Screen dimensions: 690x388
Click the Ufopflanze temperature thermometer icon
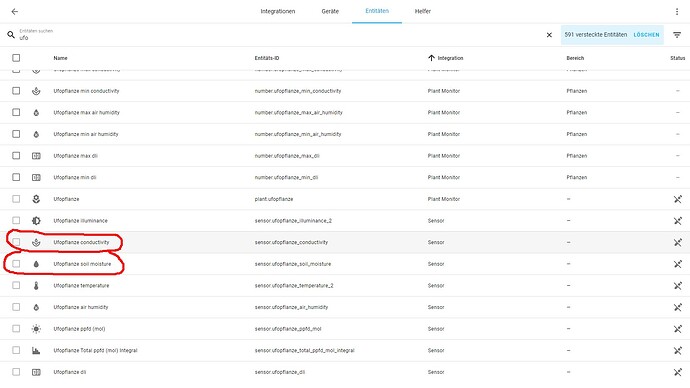click(36, 286)
